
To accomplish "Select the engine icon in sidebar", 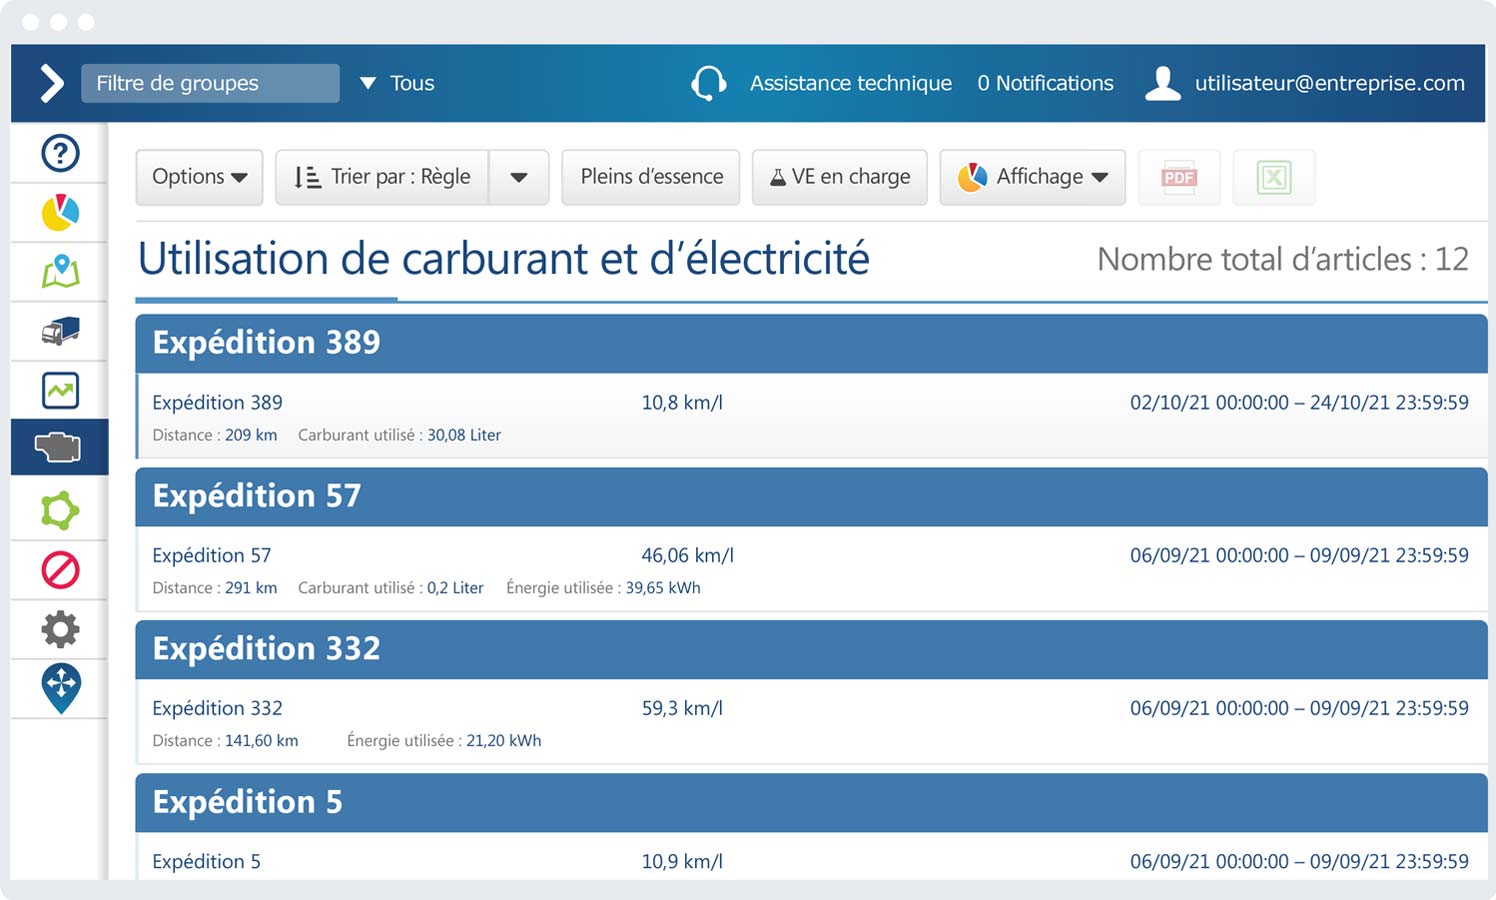I will [x=59, y=447].
